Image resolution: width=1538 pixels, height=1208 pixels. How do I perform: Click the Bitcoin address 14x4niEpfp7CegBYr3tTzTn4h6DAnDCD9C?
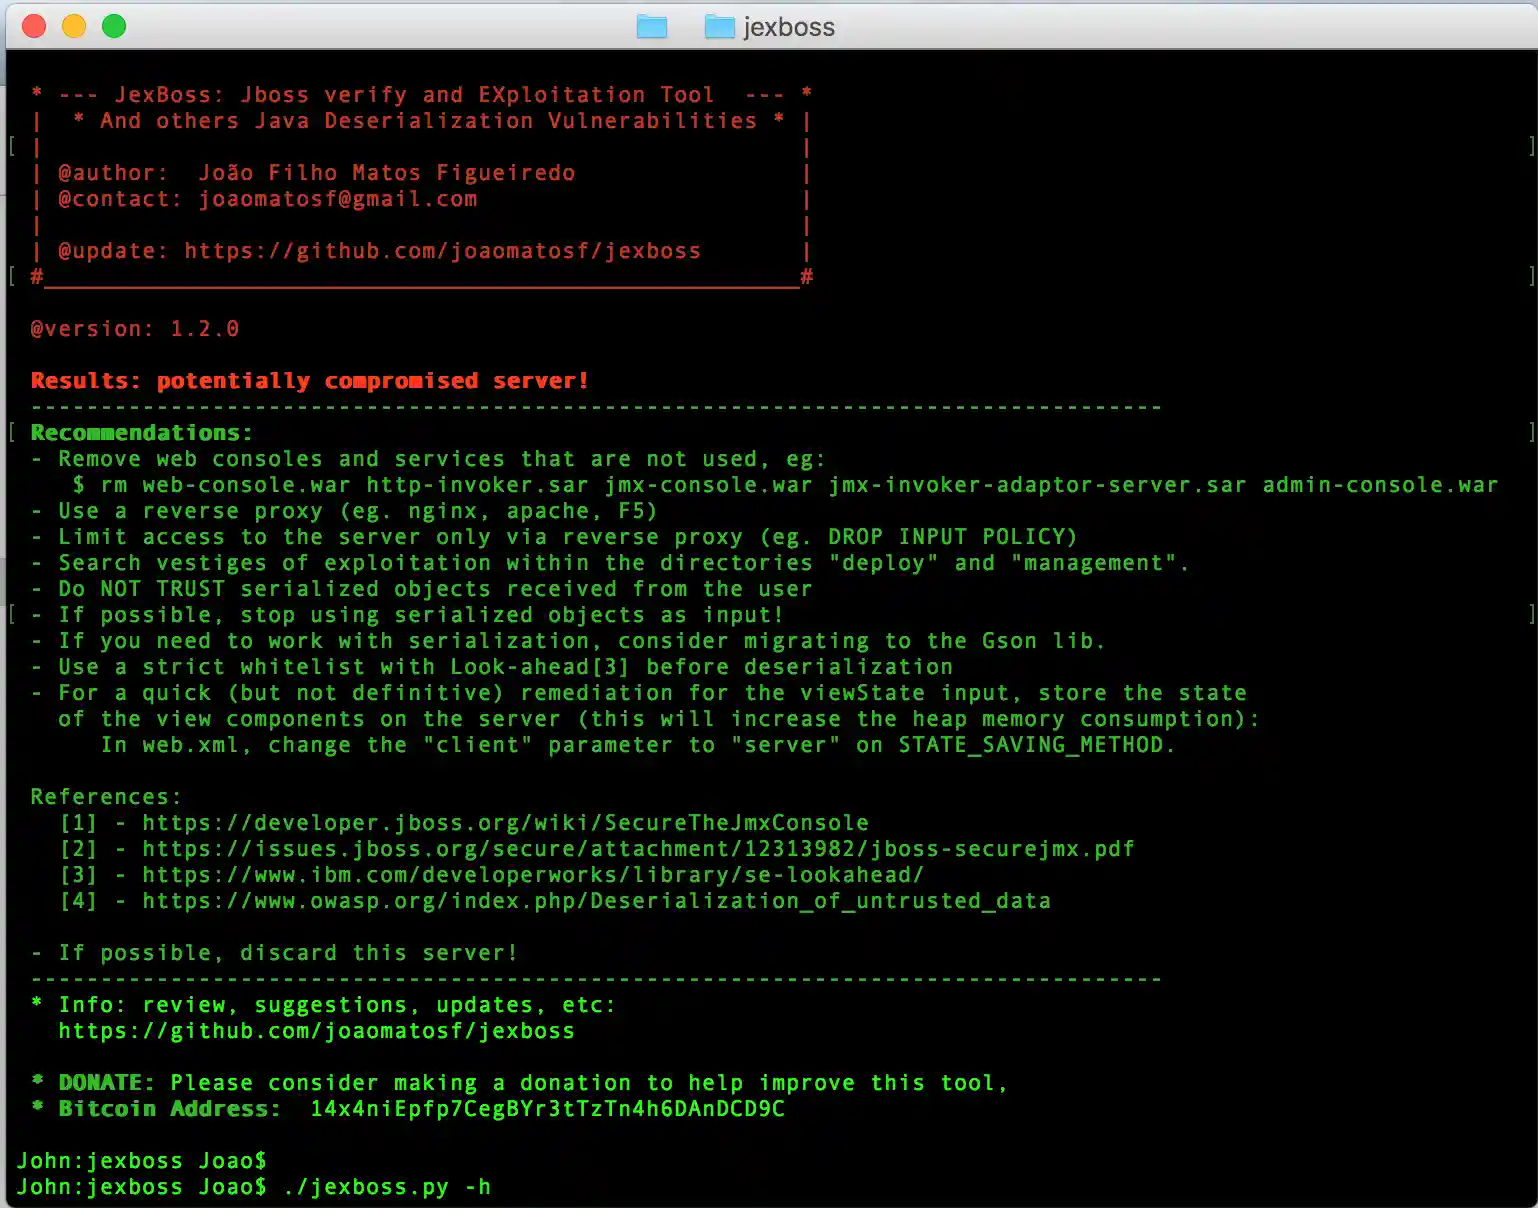547,1109
